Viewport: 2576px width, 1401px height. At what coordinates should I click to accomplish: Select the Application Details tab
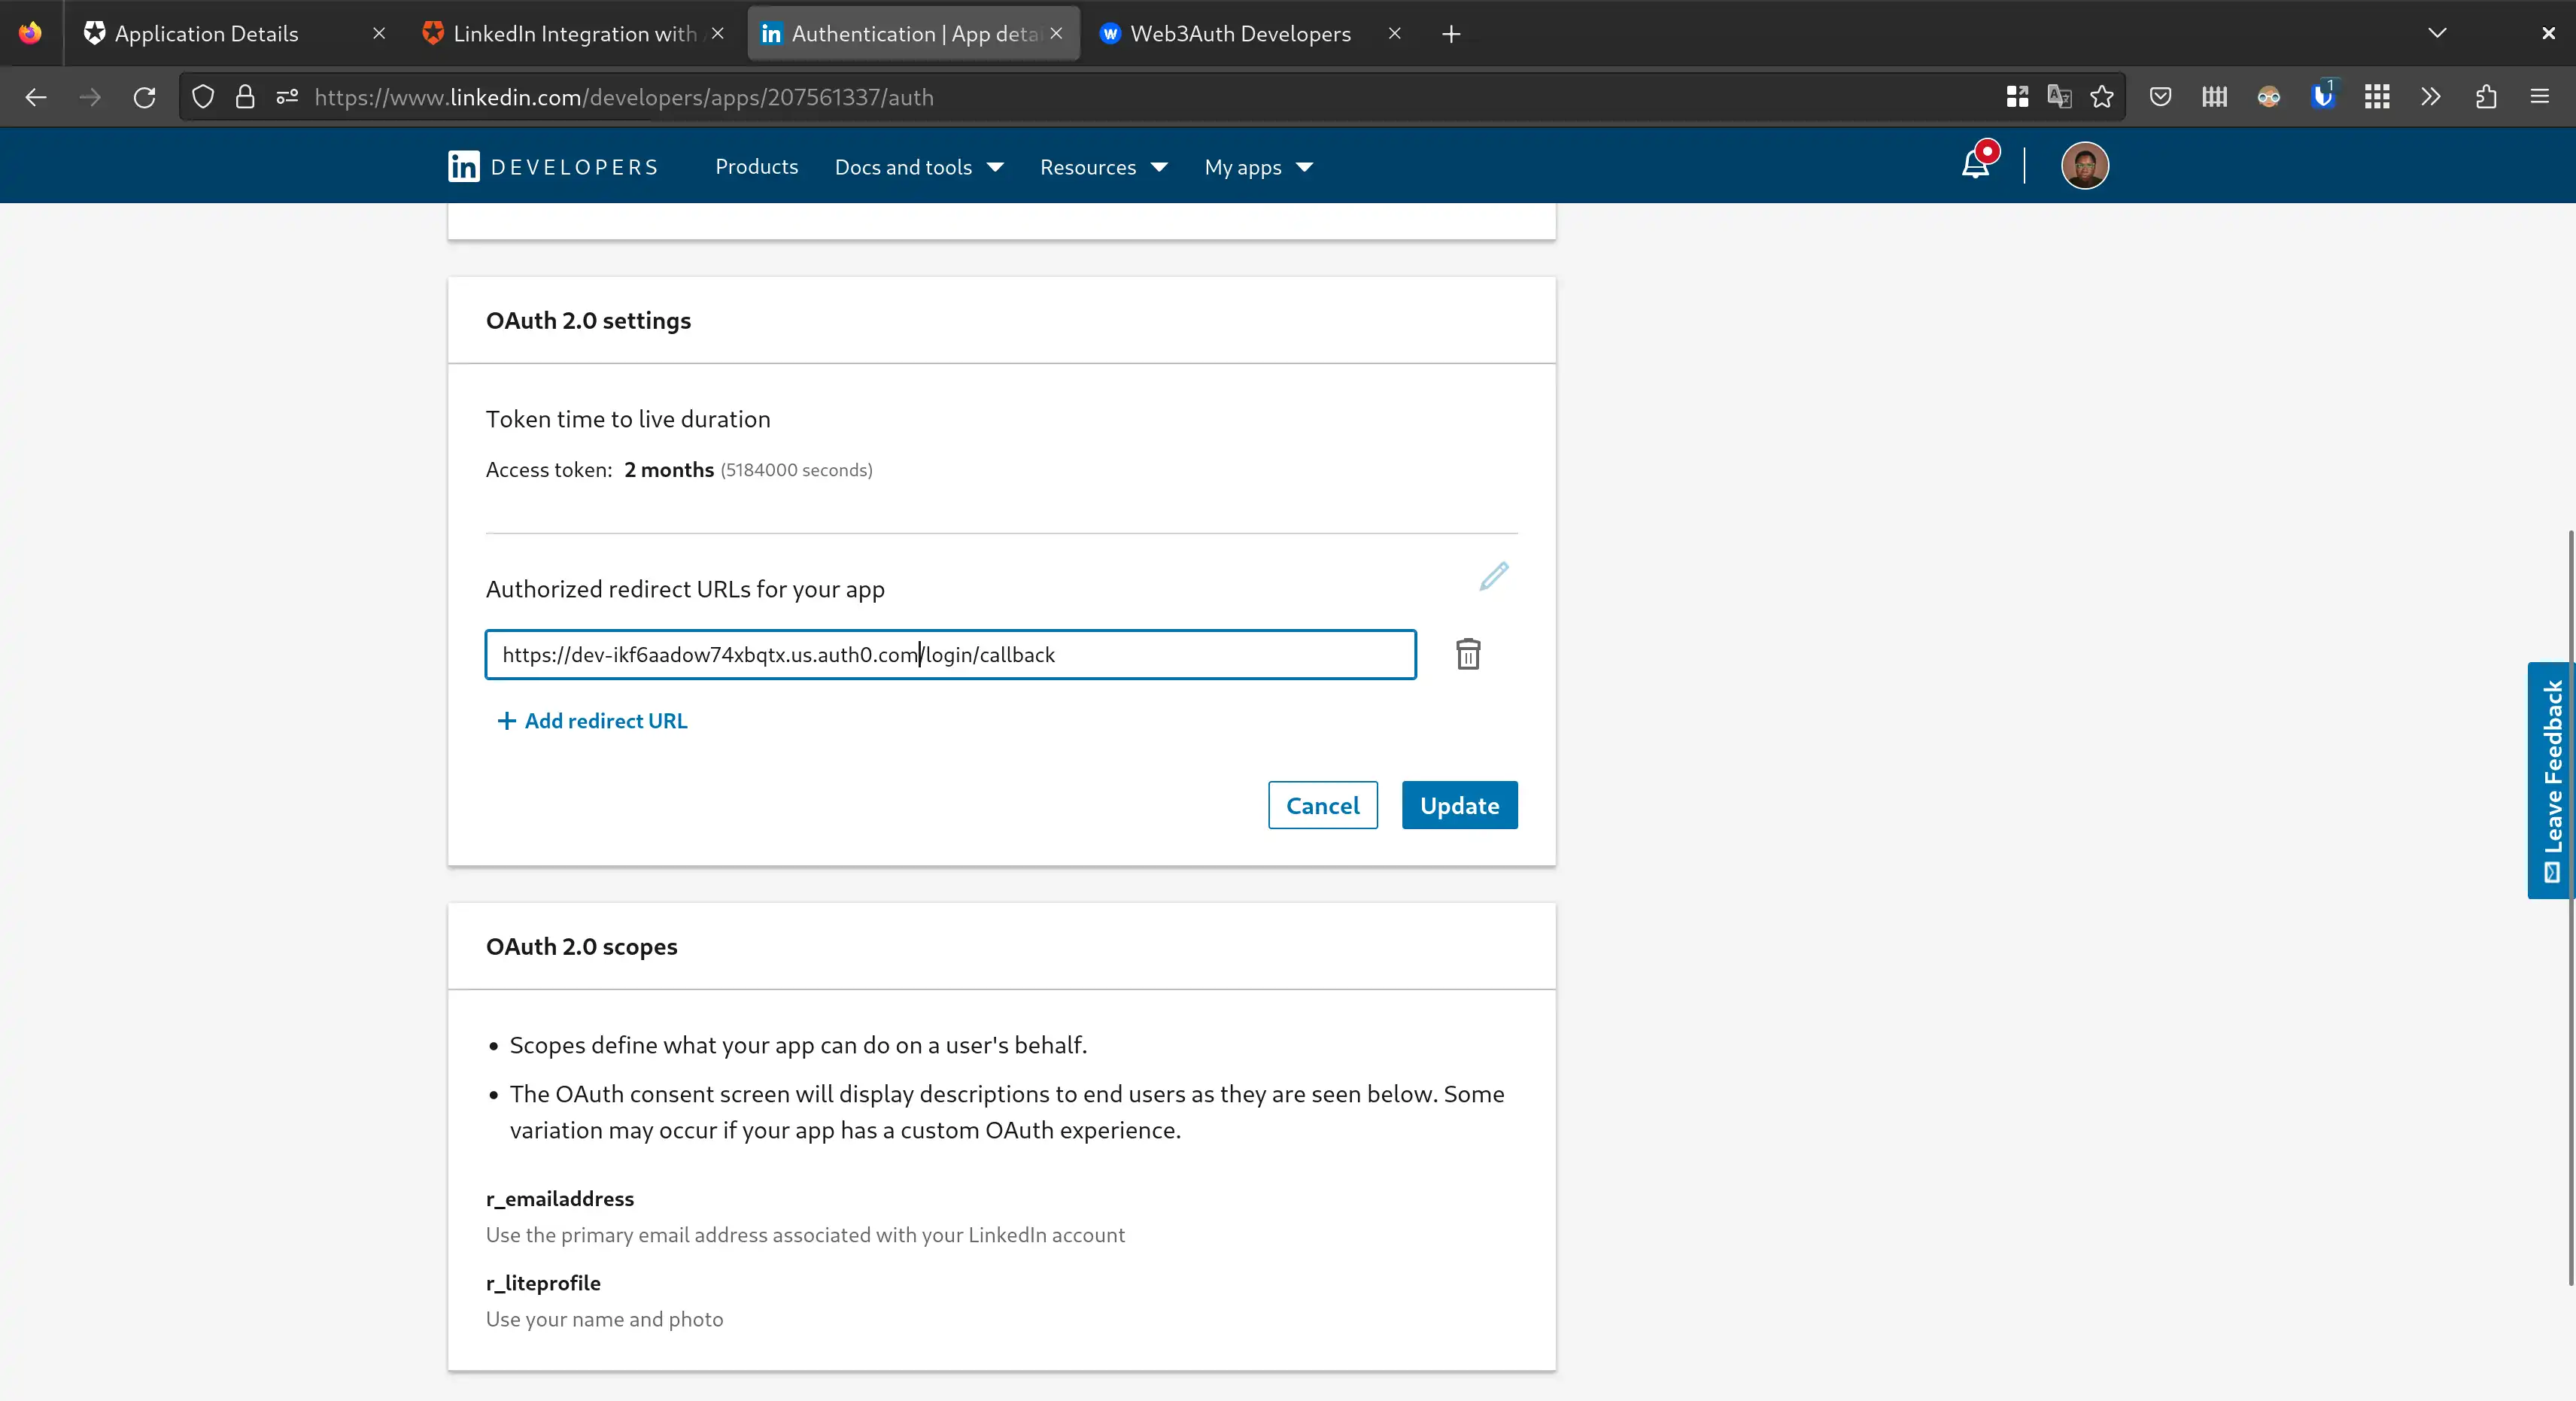[207, 33]
